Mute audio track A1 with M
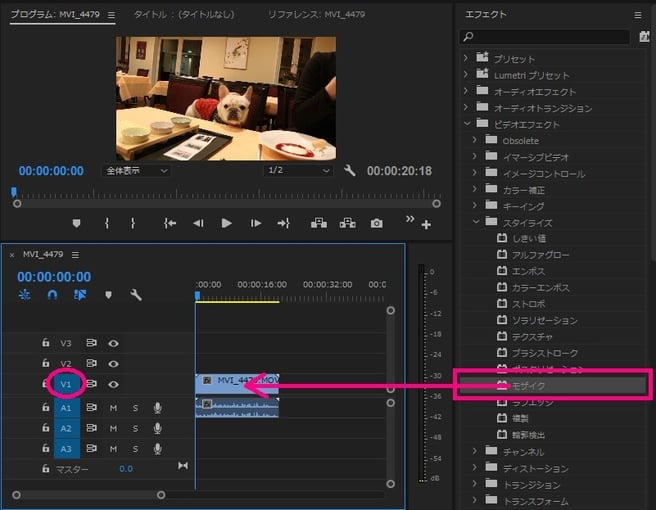 (113, 407)
